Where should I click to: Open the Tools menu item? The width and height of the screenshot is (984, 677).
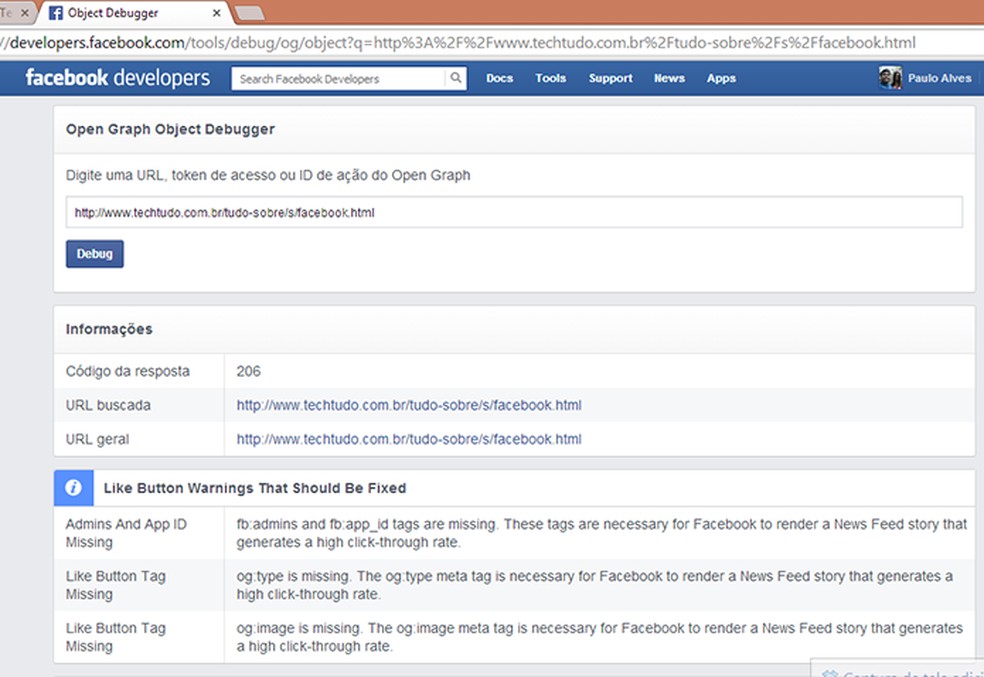pos(550,78)
